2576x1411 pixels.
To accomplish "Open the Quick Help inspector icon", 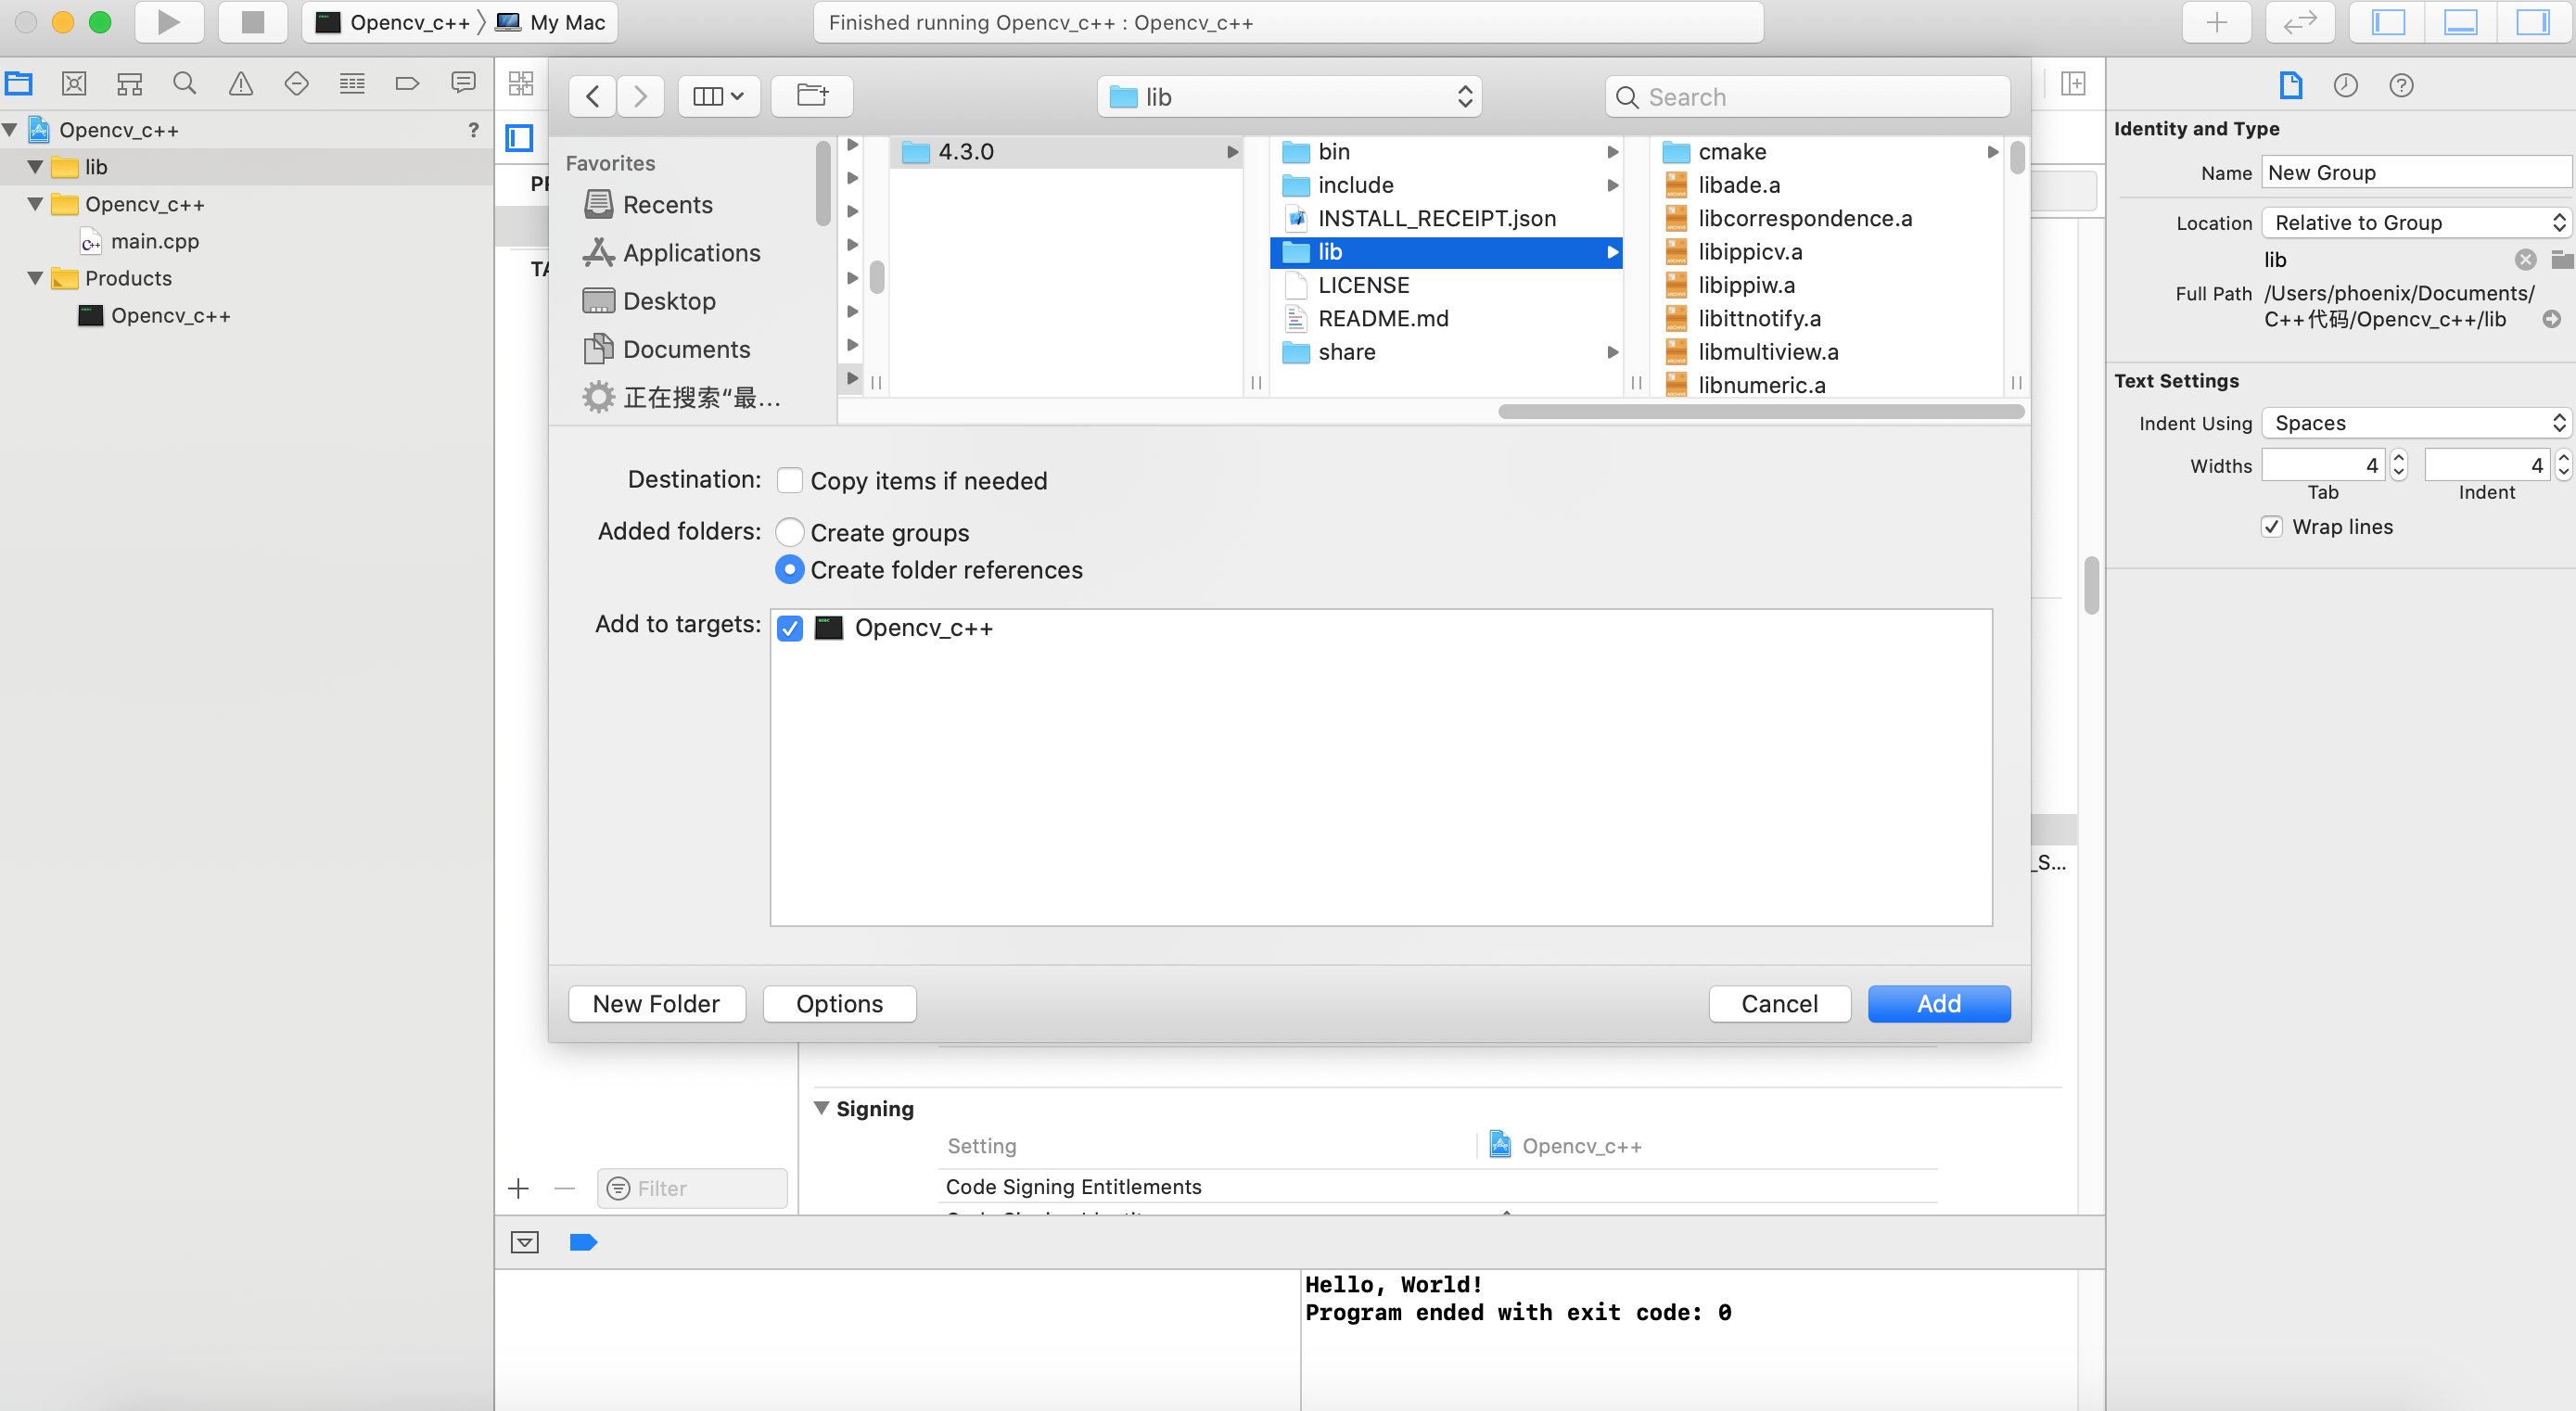I will [x=2401, y=86].
